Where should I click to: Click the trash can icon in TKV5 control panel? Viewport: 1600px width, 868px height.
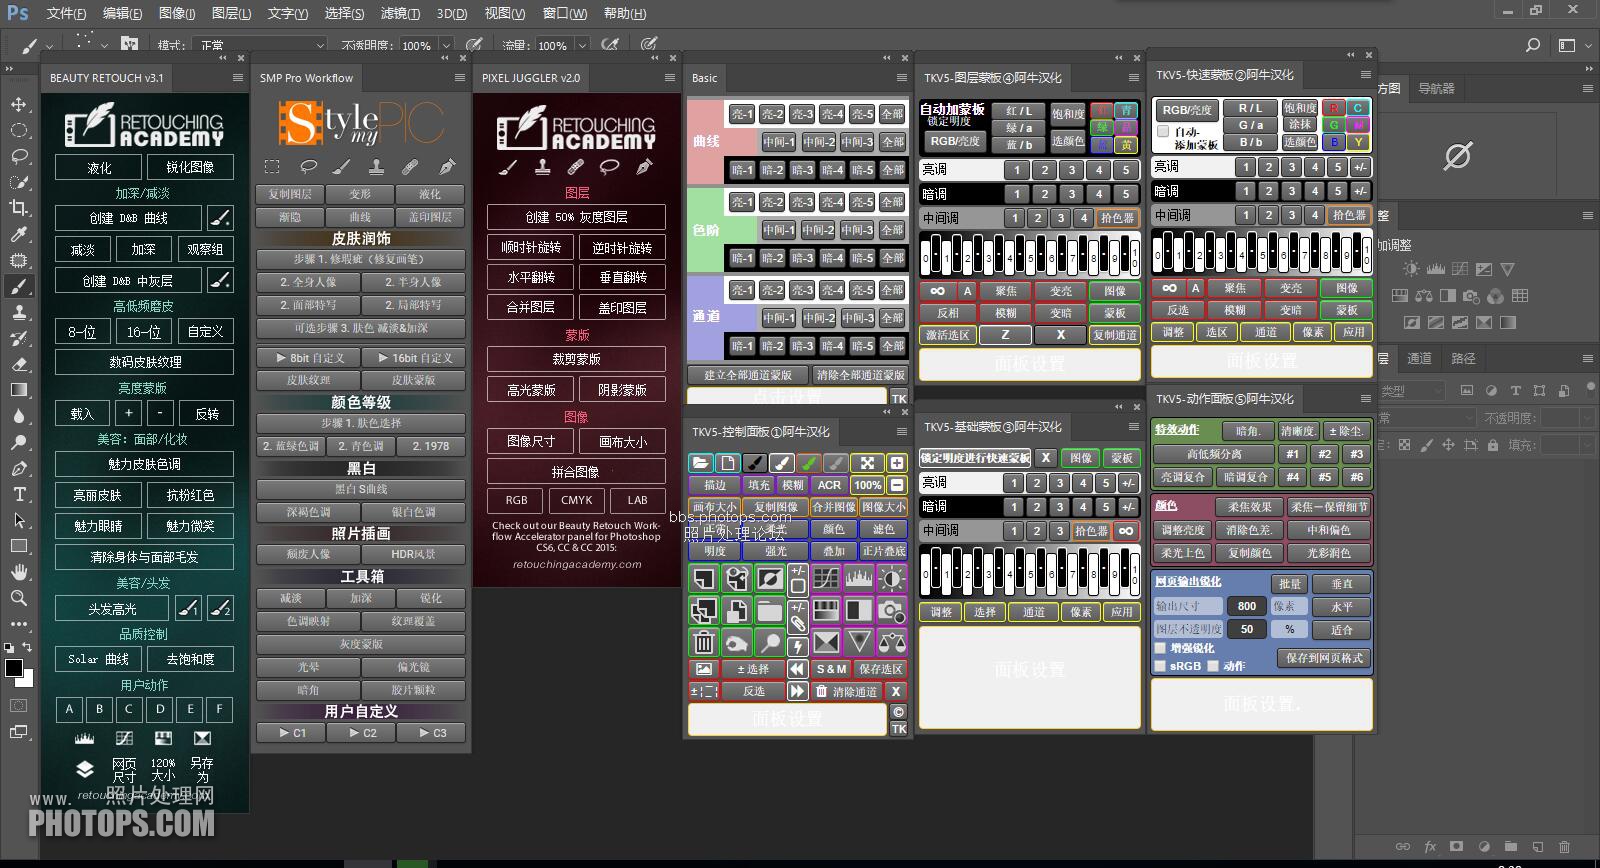tap(704, 641)
